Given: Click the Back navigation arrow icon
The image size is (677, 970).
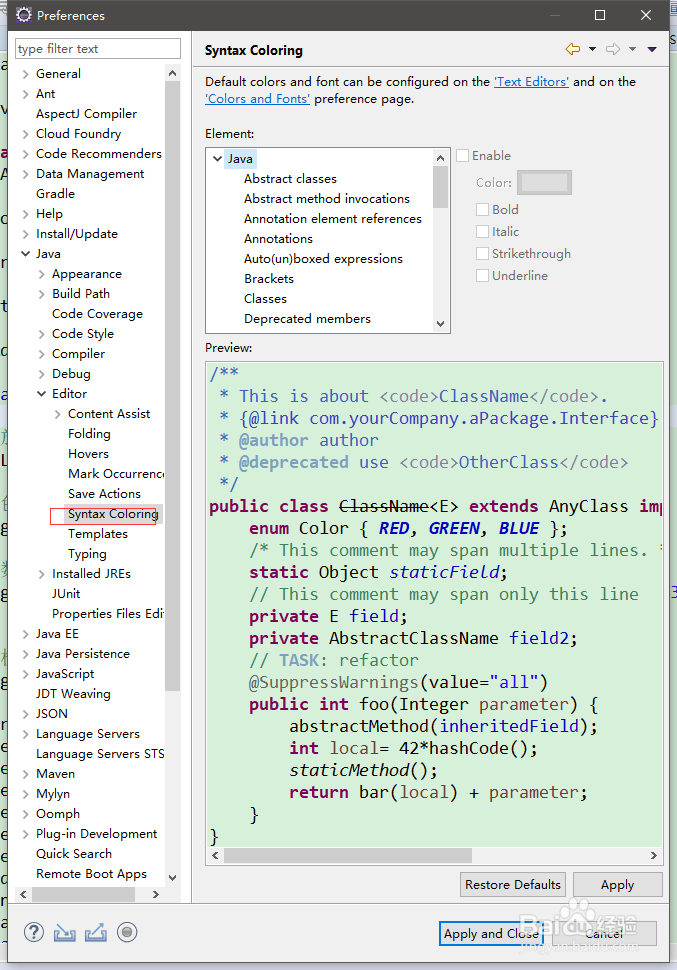Looking at the screenshot, I should coord(573,49).
